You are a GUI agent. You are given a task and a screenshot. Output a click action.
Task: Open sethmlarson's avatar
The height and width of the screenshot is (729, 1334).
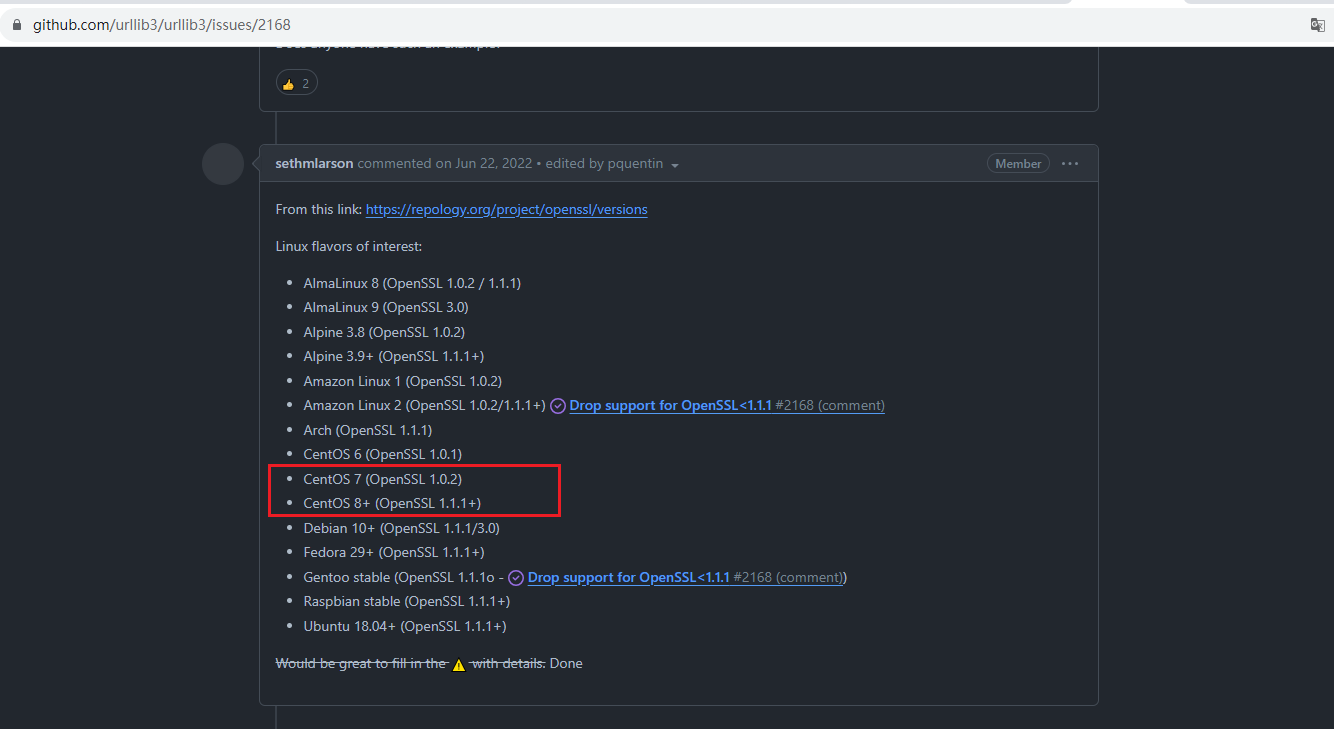223,164
